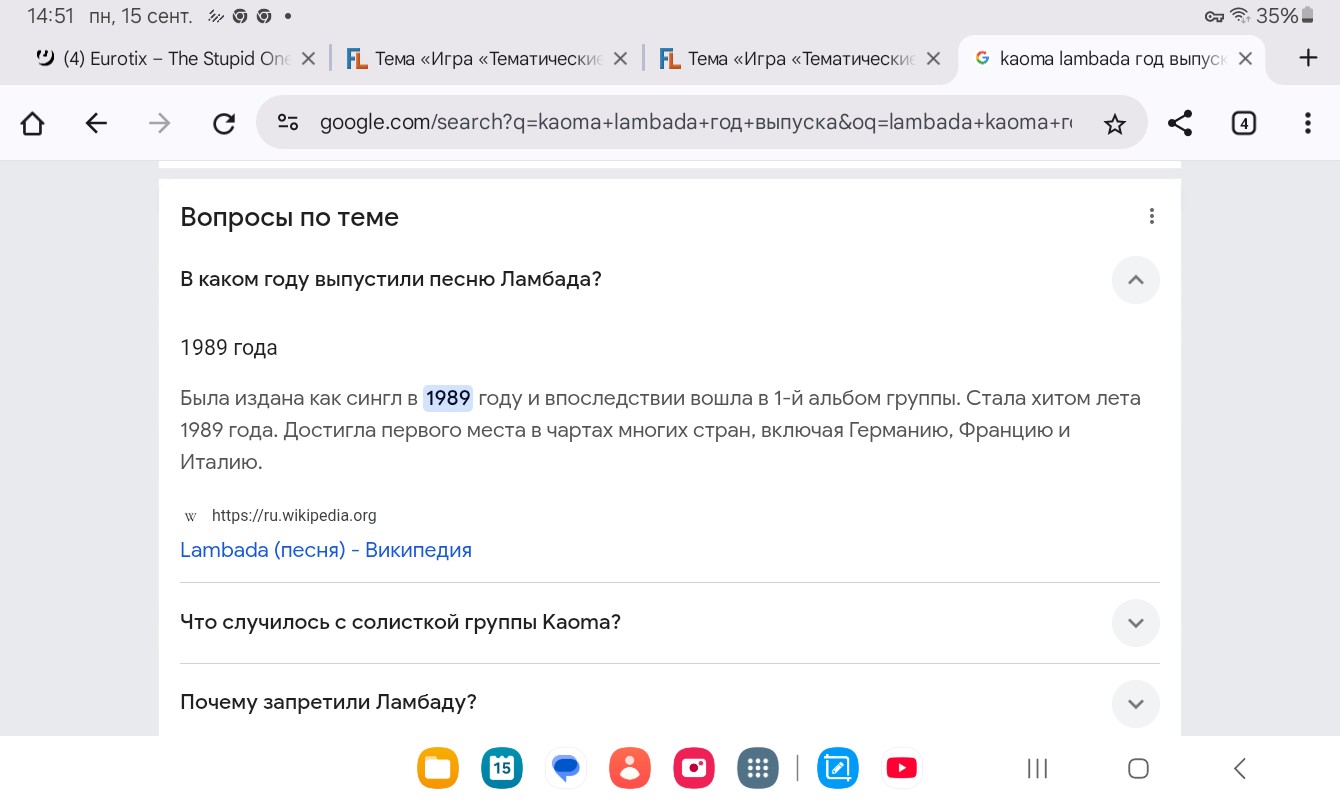Tap the 14:51 clock in status bar
The image size is (1340, 800).
coord(50,16)
